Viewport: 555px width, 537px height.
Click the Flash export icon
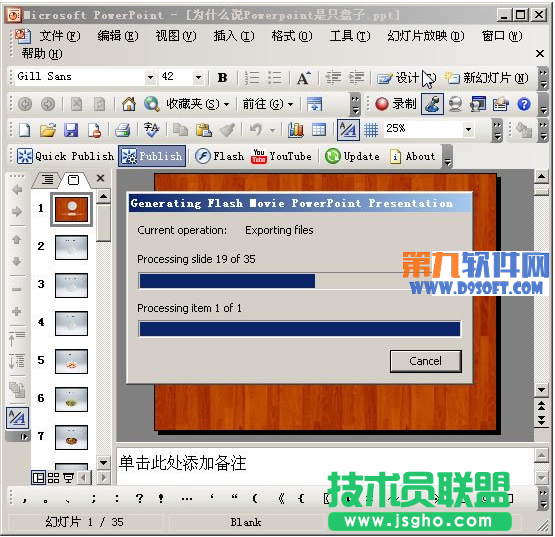219,156
